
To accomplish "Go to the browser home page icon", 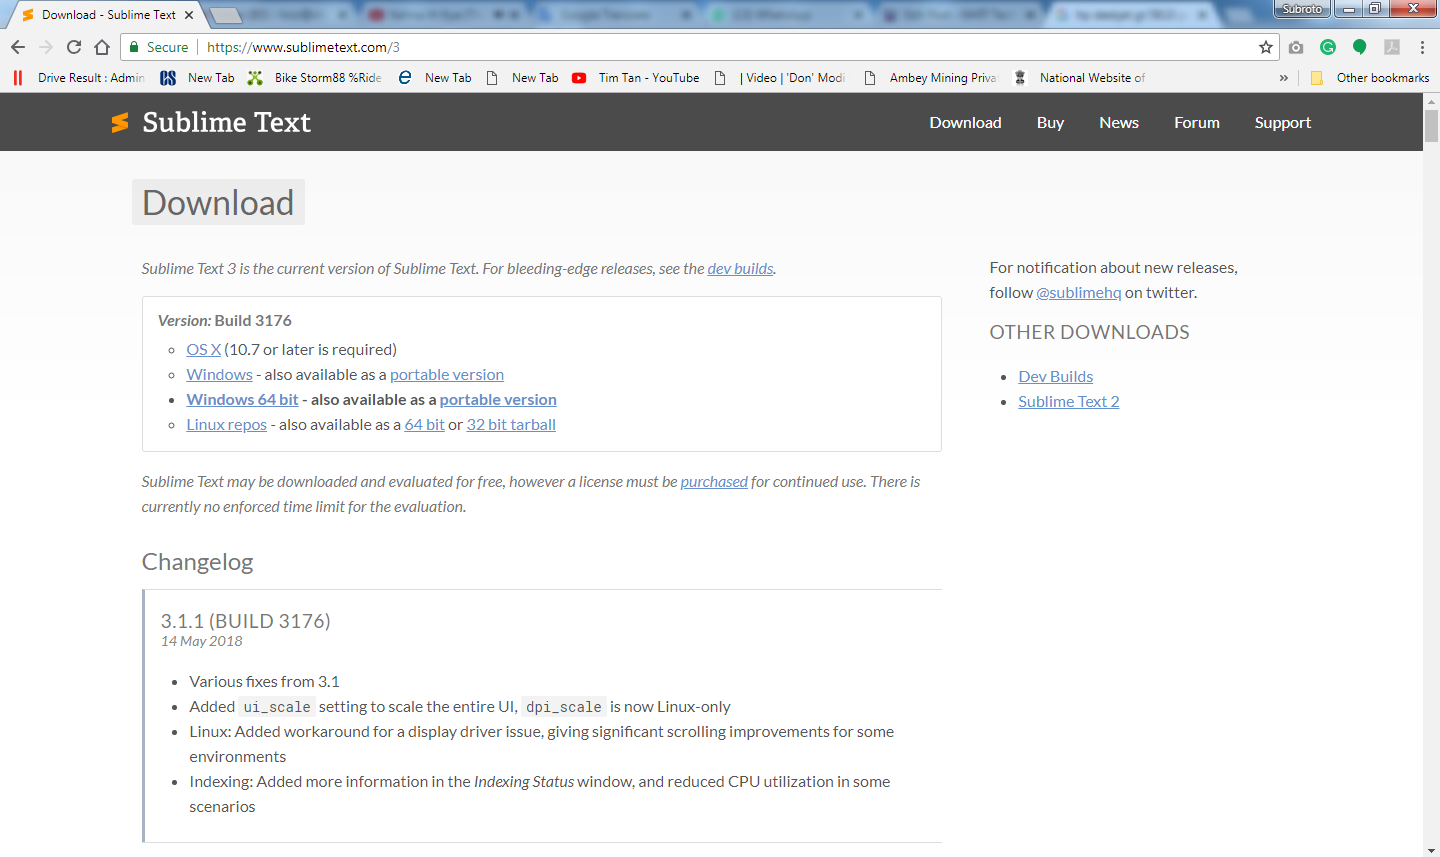I will 102,47.
